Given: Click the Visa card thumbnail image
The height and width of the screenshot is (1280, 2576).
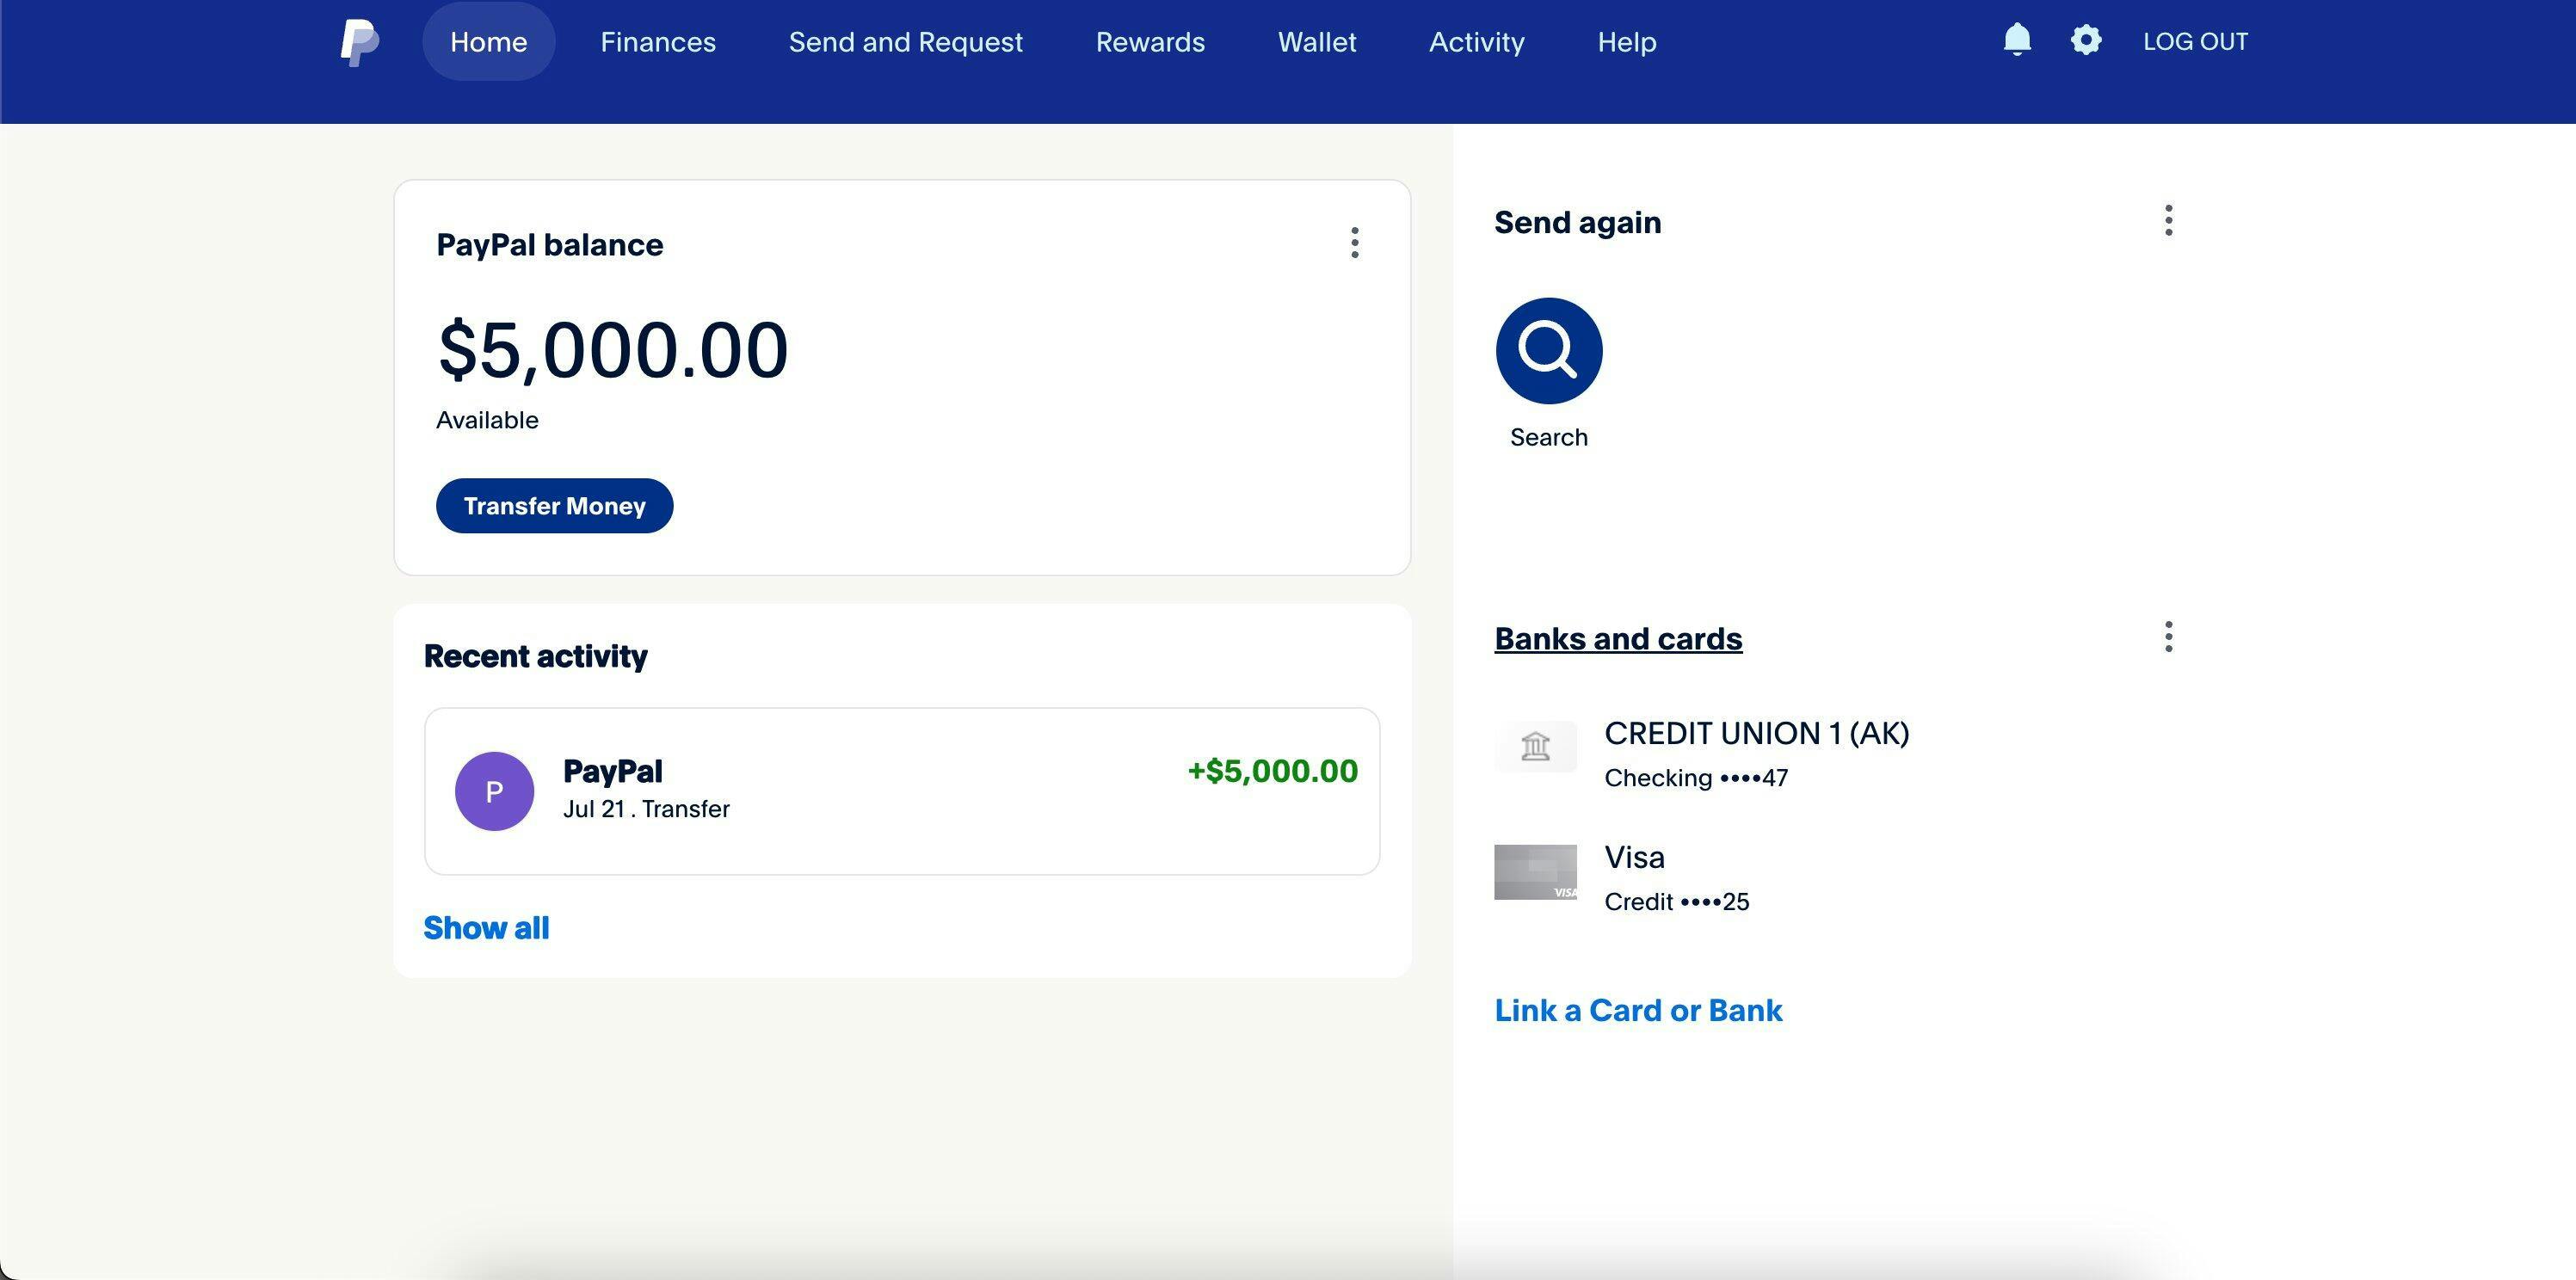Looking at the screenshot, I should (x=1535, y=872).
